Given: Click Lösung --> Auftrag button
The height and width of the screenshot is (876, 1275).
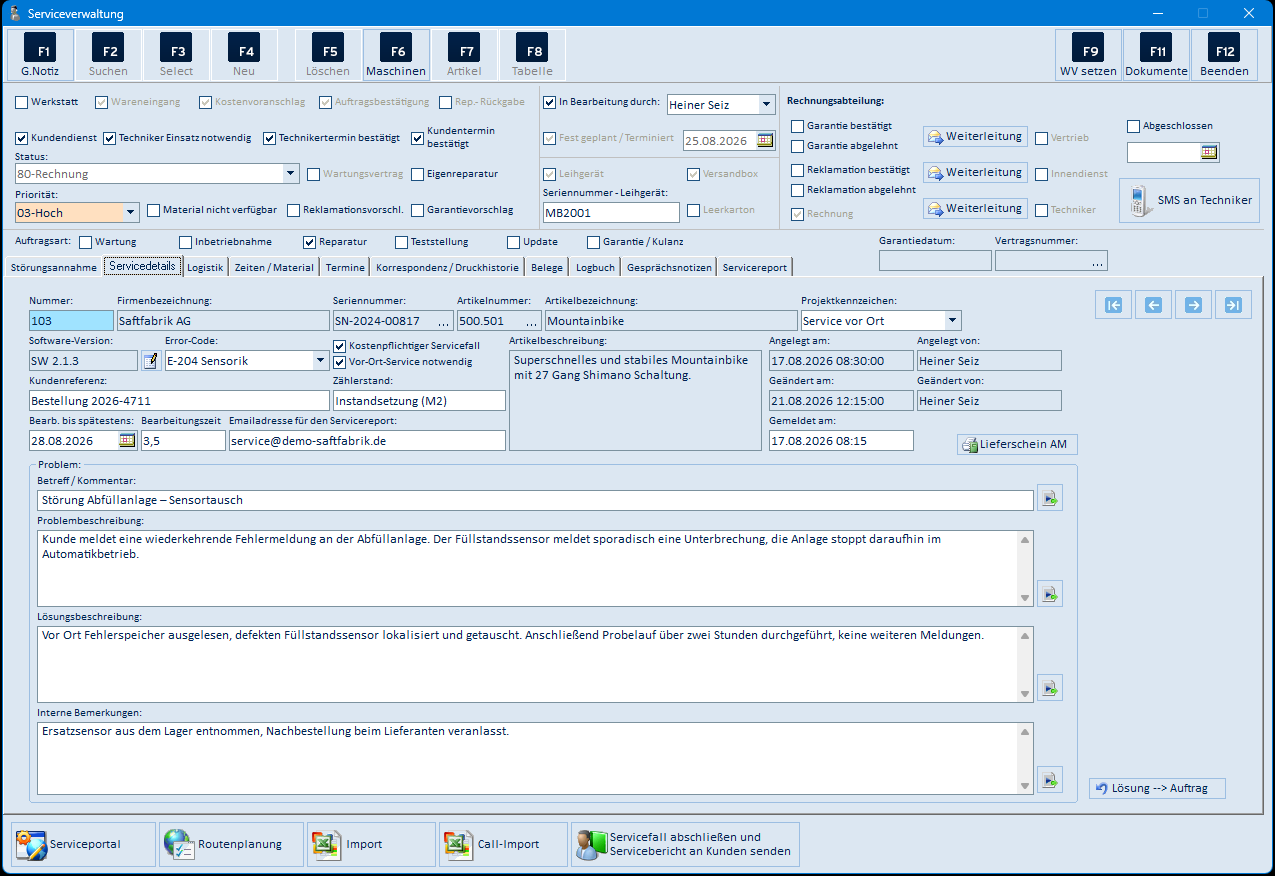Looking at the screenshot, I should point(1157,788).
